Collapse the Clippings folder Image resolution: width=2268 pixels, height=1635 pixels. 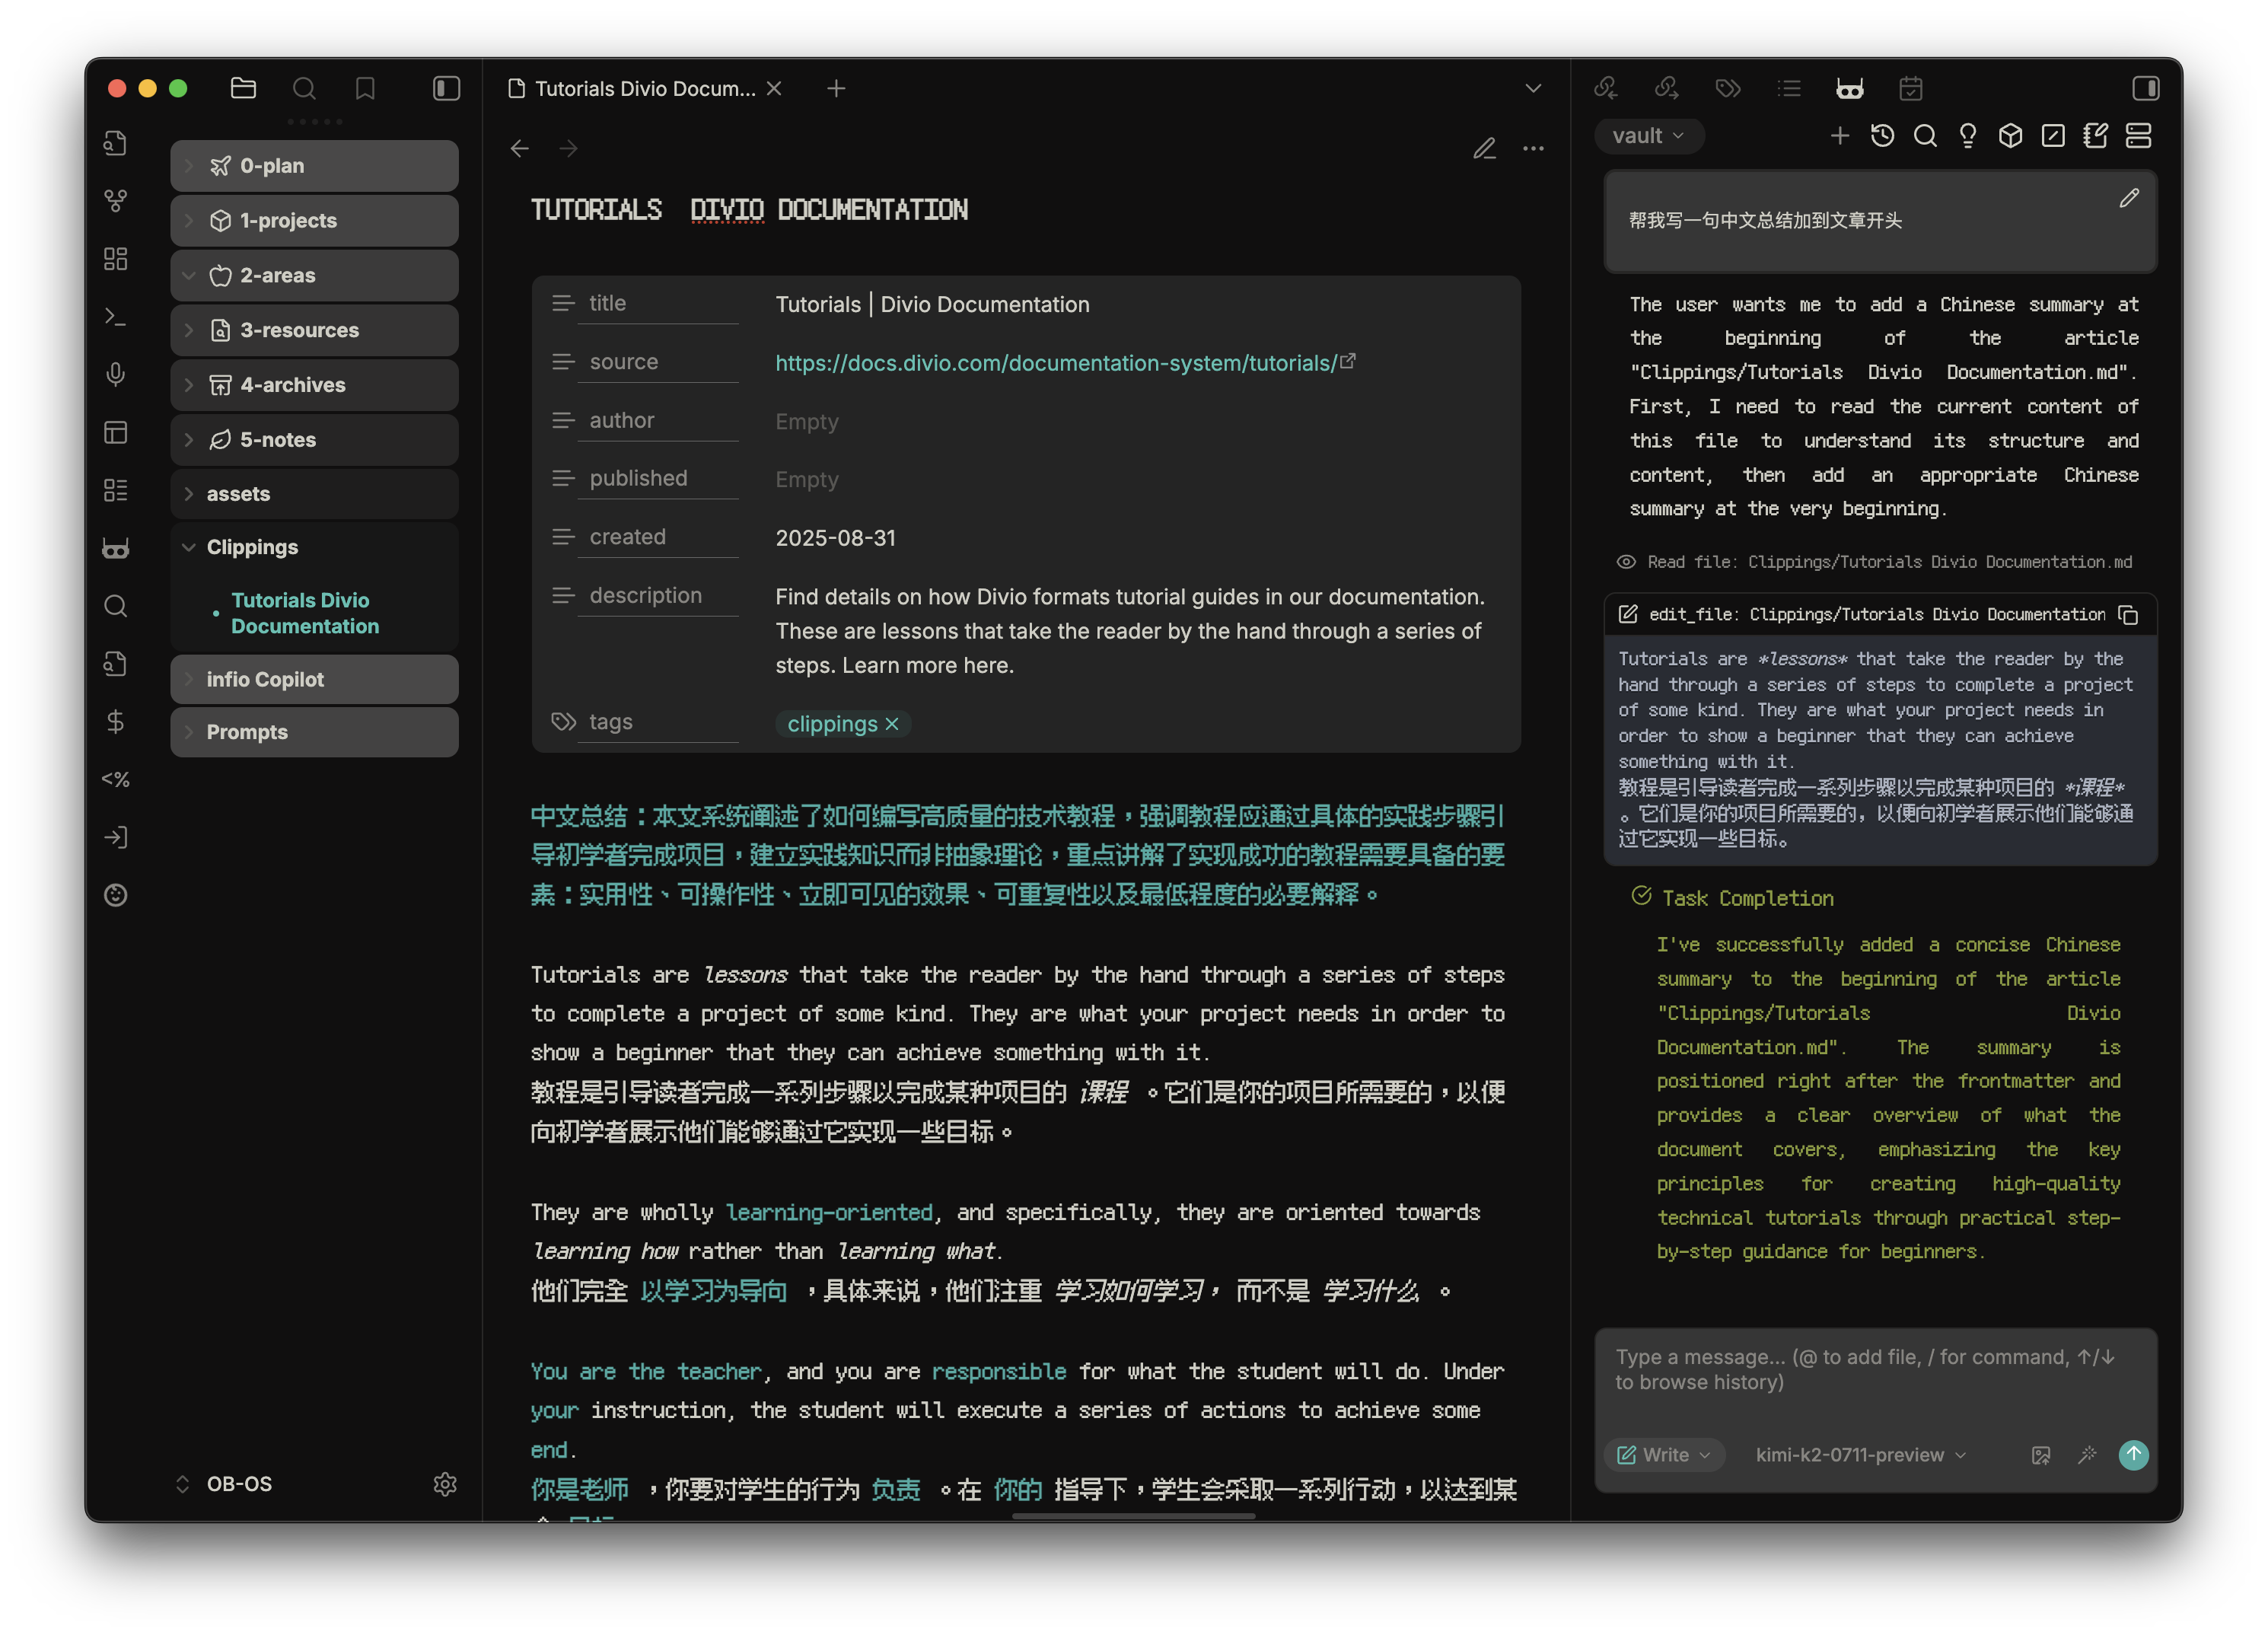314,548
